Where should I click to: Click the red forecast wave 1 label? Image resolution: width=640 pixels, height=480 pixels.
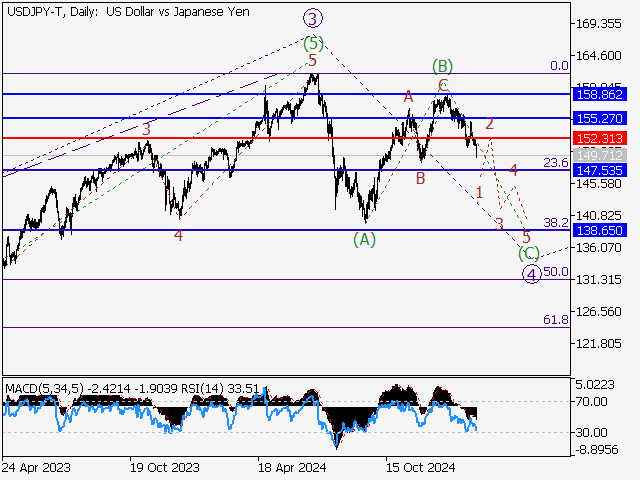480,191
